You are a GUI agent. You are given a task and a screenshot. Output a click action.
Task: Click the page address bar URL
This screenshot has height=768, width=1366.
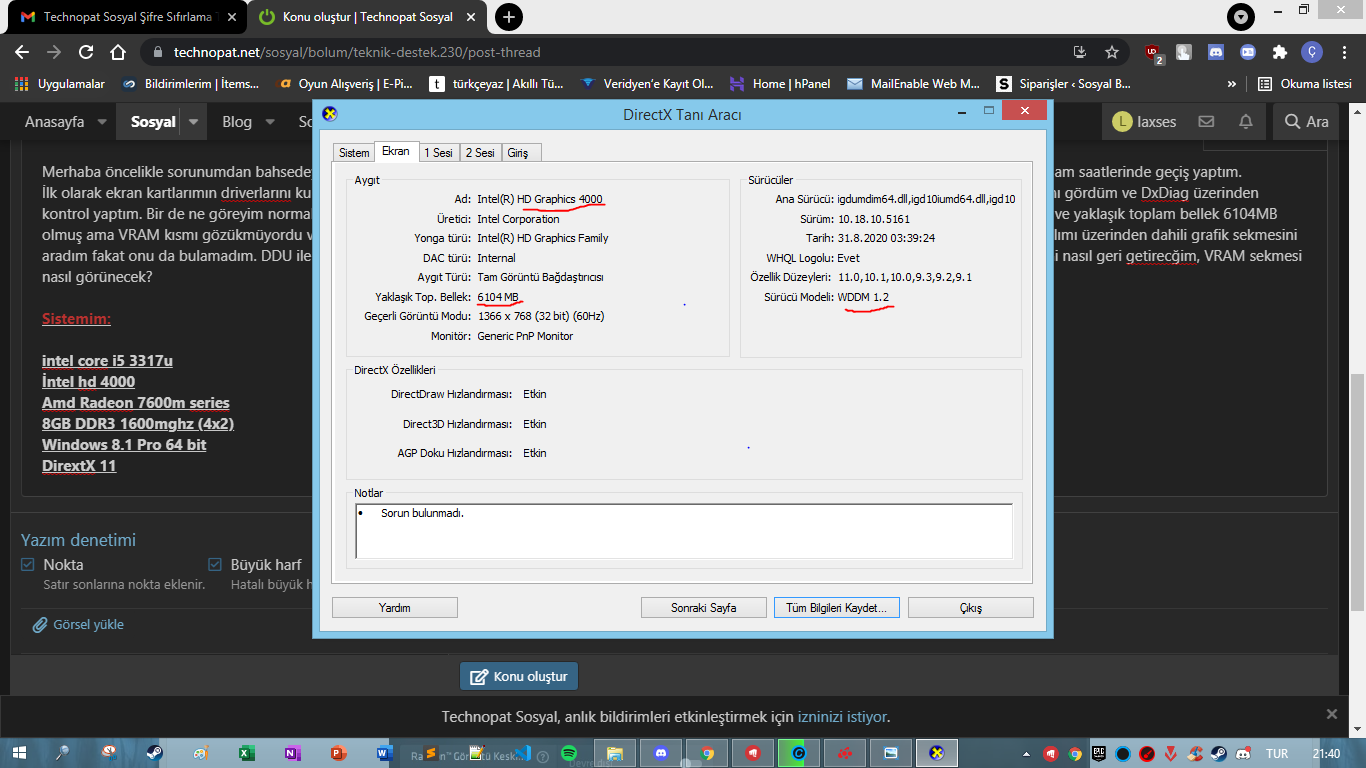click(x=357, y=52)
